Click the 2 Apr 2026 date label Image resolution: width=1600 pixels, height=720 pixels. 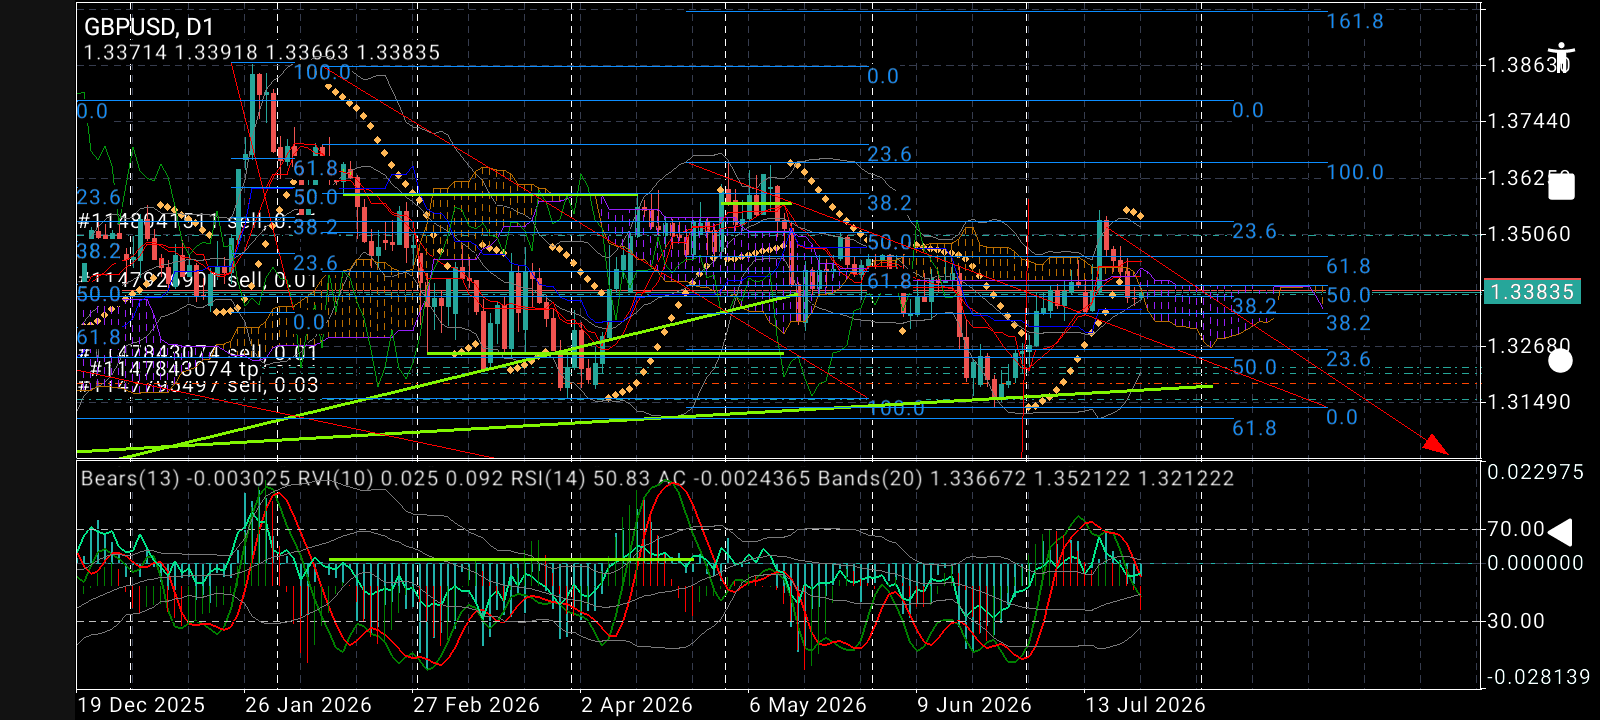point(637,705)
